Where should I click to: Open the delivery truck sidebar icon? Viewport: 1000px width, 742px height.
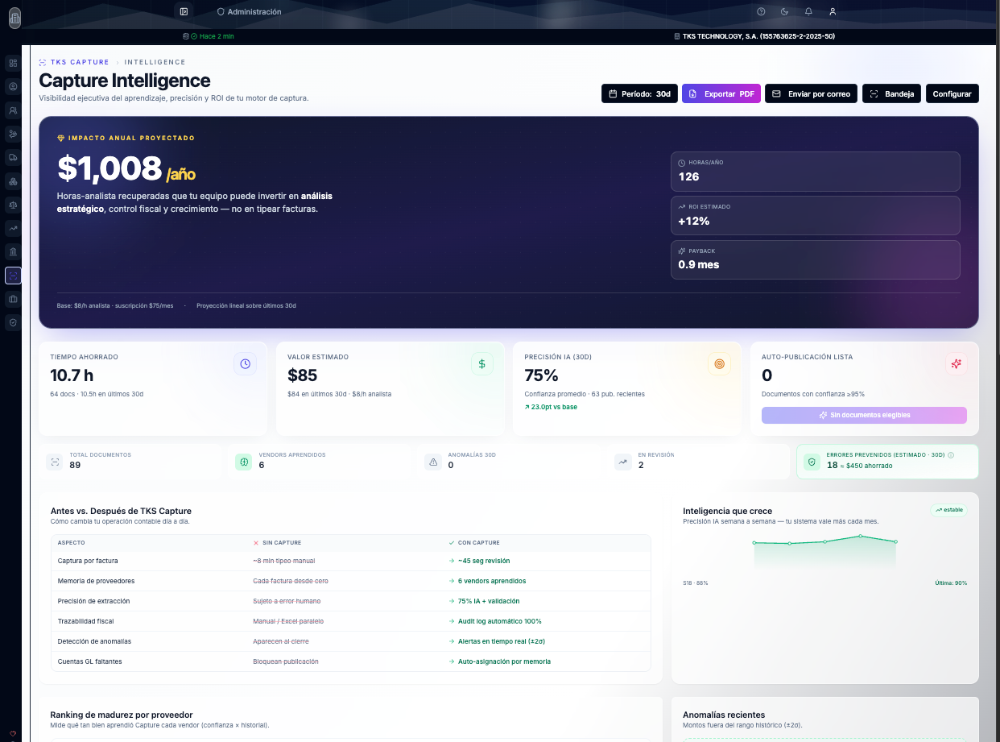[13, 158]
